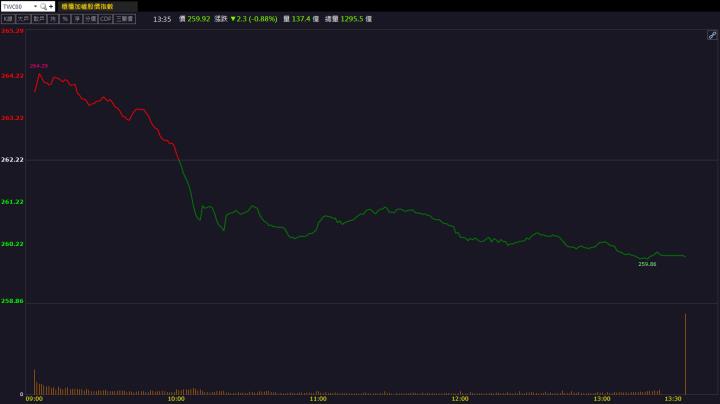Click the total volume value 1295.5
Screen dimensions: 720x404
tap(352, 19)
